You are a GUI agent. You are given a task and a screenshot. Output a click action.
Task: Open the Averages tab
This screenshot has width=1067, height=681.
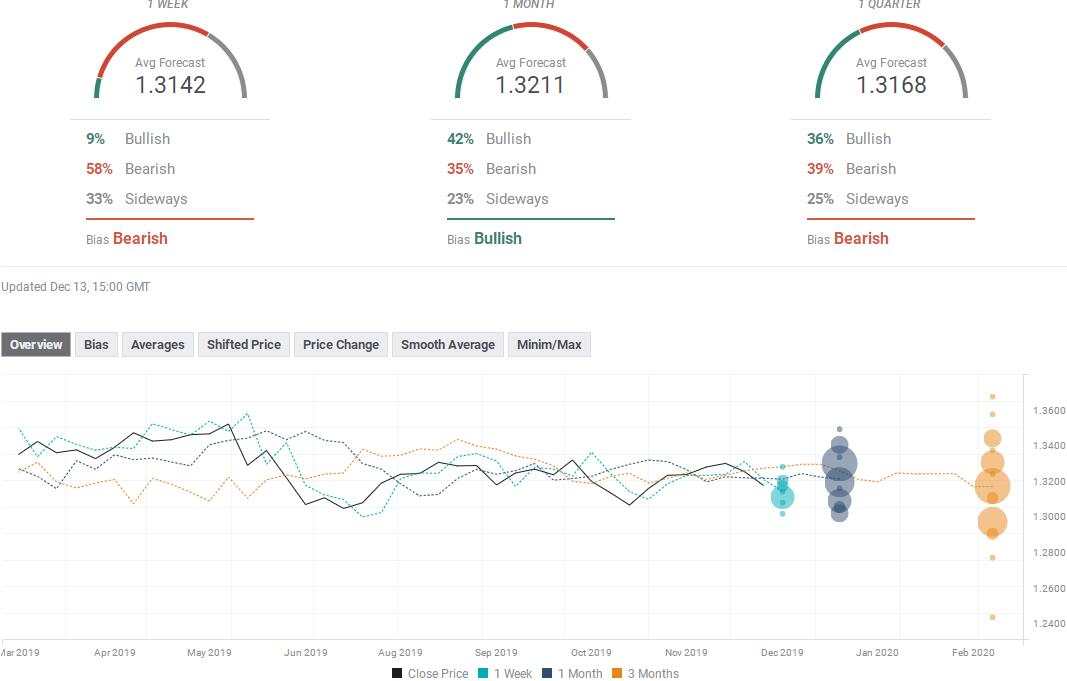pyautogui.click(x=157, y=344)
